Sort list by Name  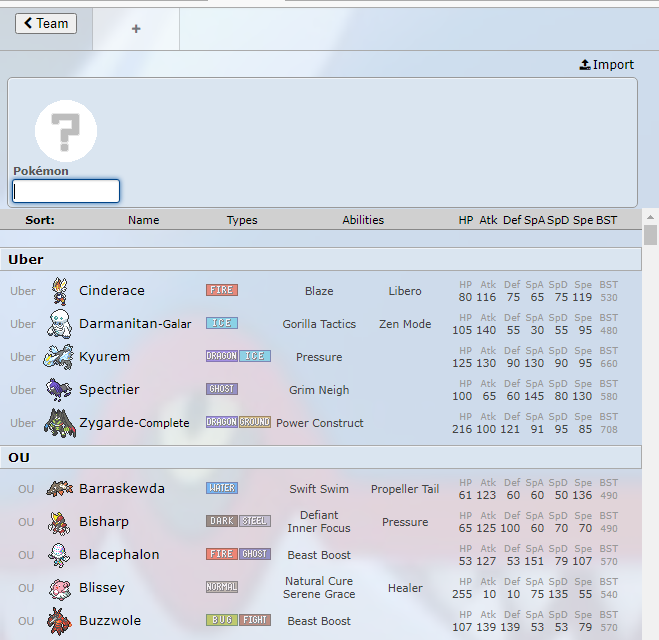[x=144, y=220]
